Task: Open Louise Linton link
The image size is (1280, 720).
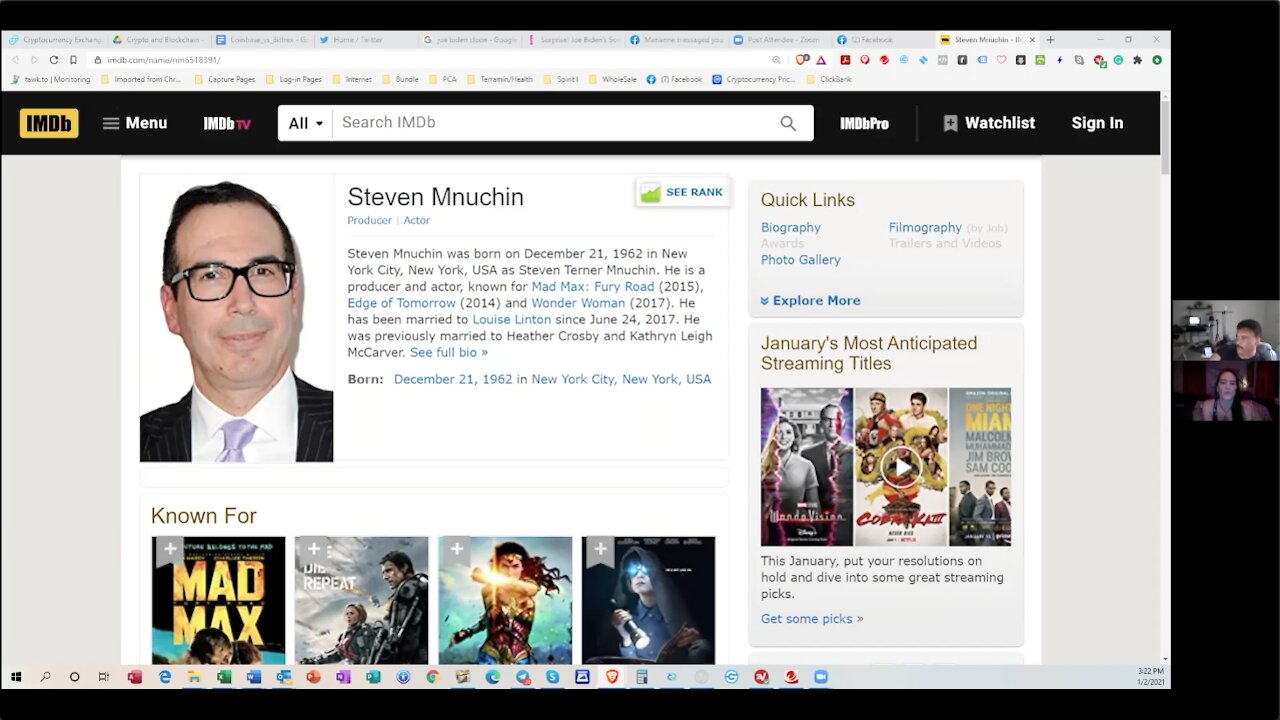Action: point(511,320)
